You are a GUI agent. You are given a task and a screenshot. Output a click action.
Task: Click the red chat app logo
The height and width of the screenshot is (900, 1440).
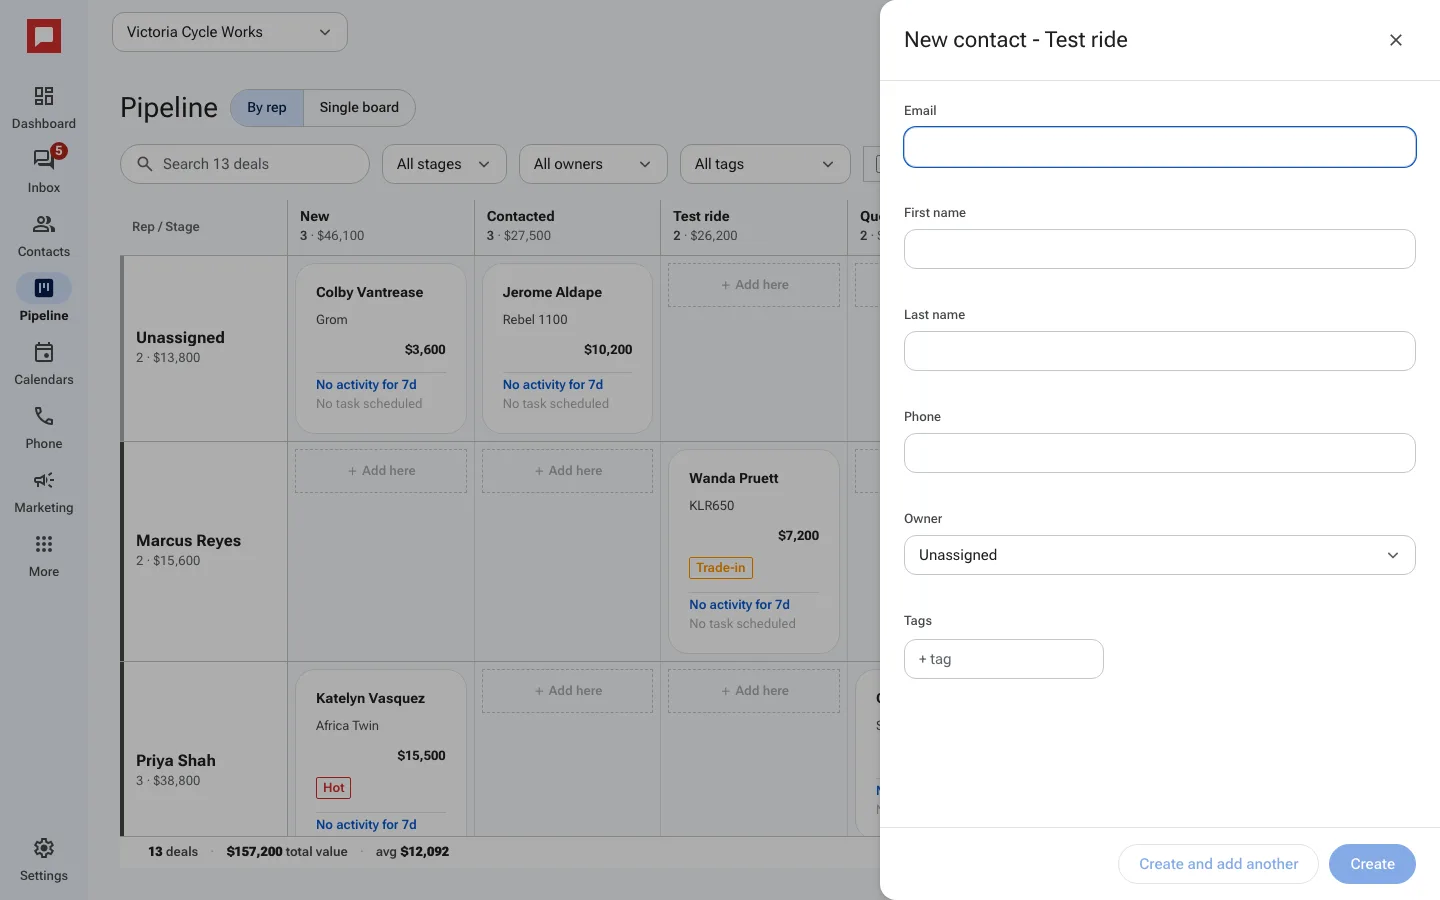tap(44, 37)
